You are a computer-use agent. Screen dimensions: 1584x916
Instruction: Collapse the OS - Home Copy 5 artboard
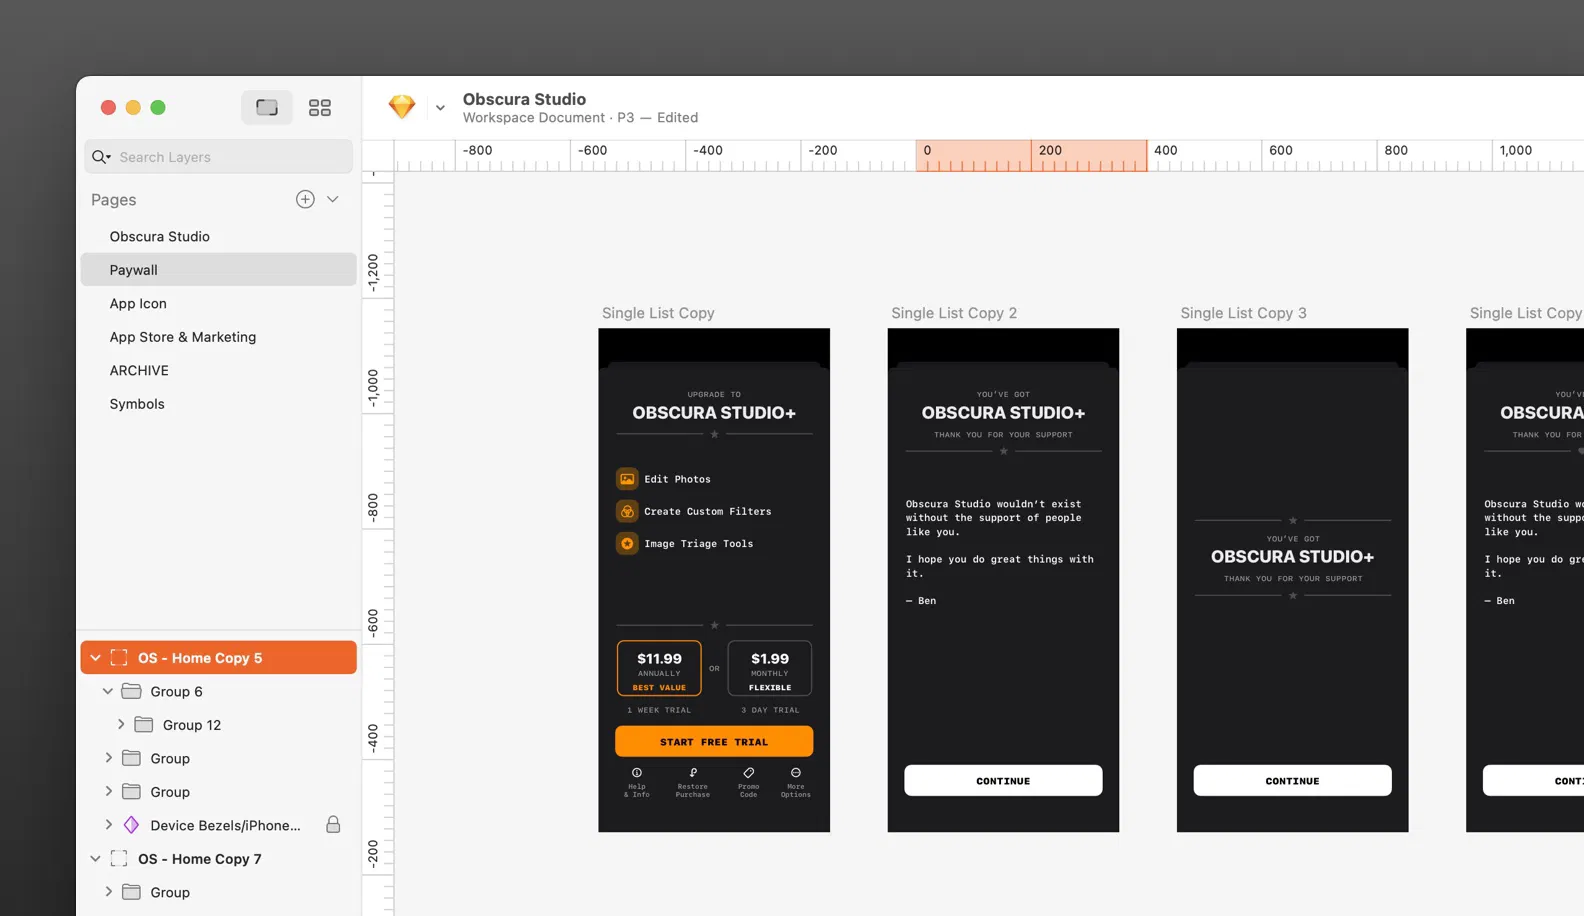click(95, 658)
